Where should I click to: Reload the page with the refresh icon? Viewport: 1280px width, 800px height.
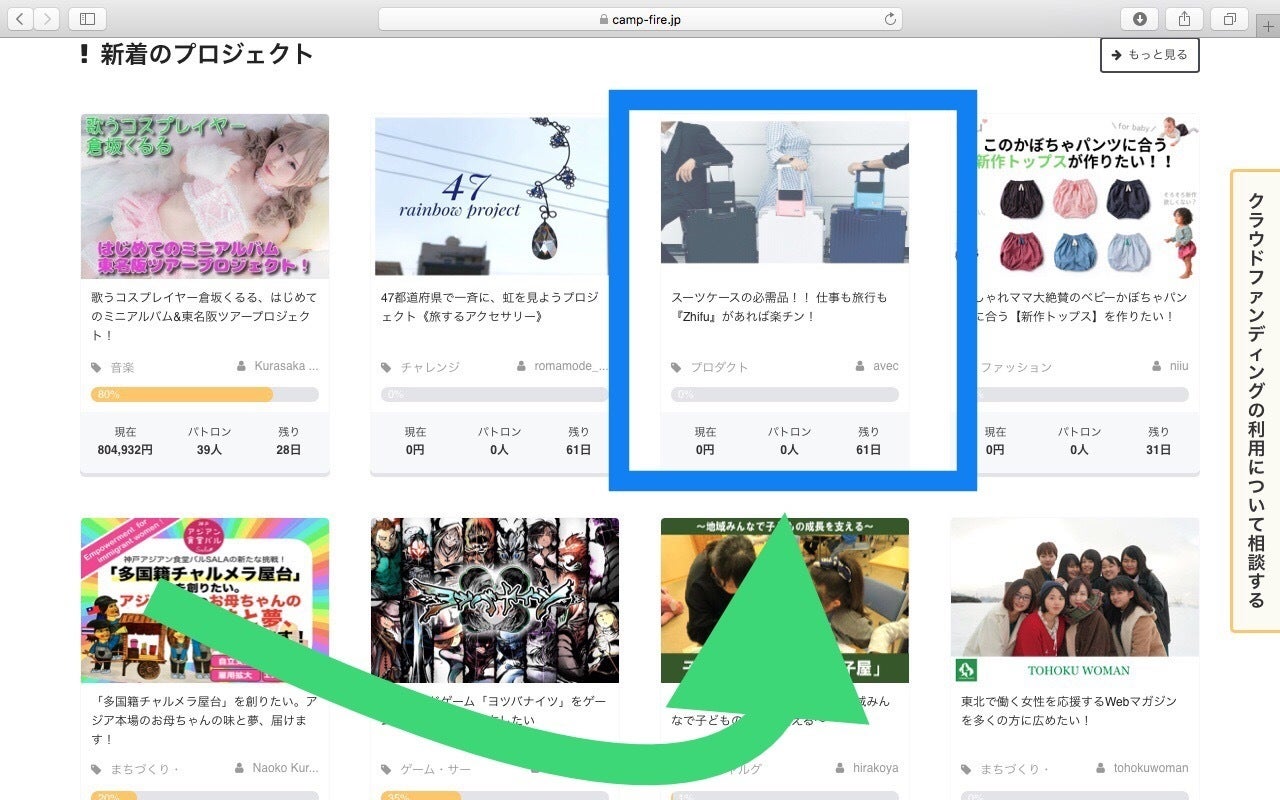coord(890,19)
